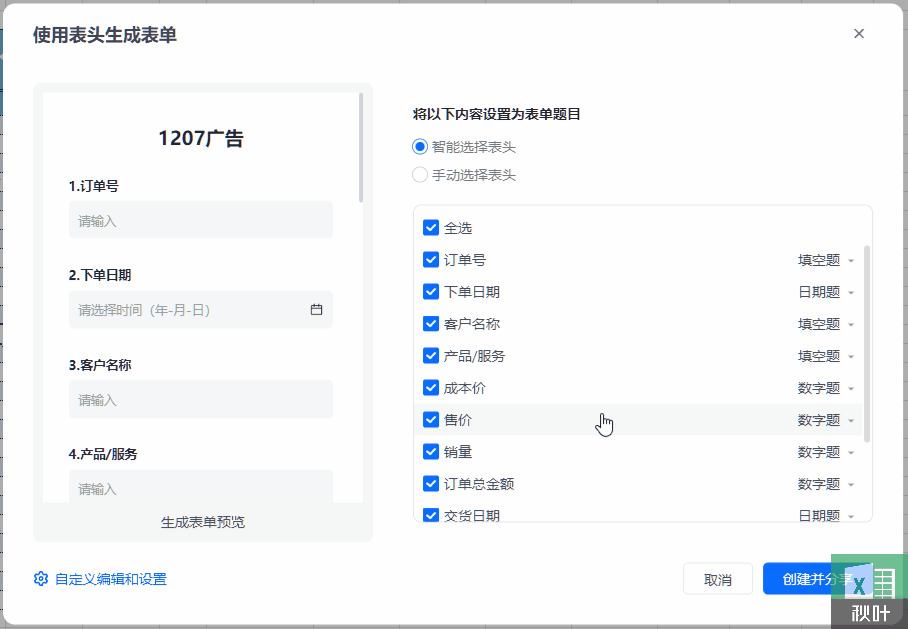
Task: Open 自定义编辑和设置 link
Action: click(x=111, y=579)
